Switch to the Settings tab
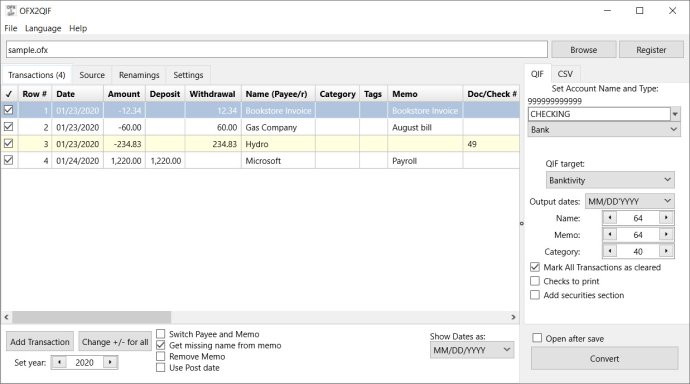 point(188,75)
